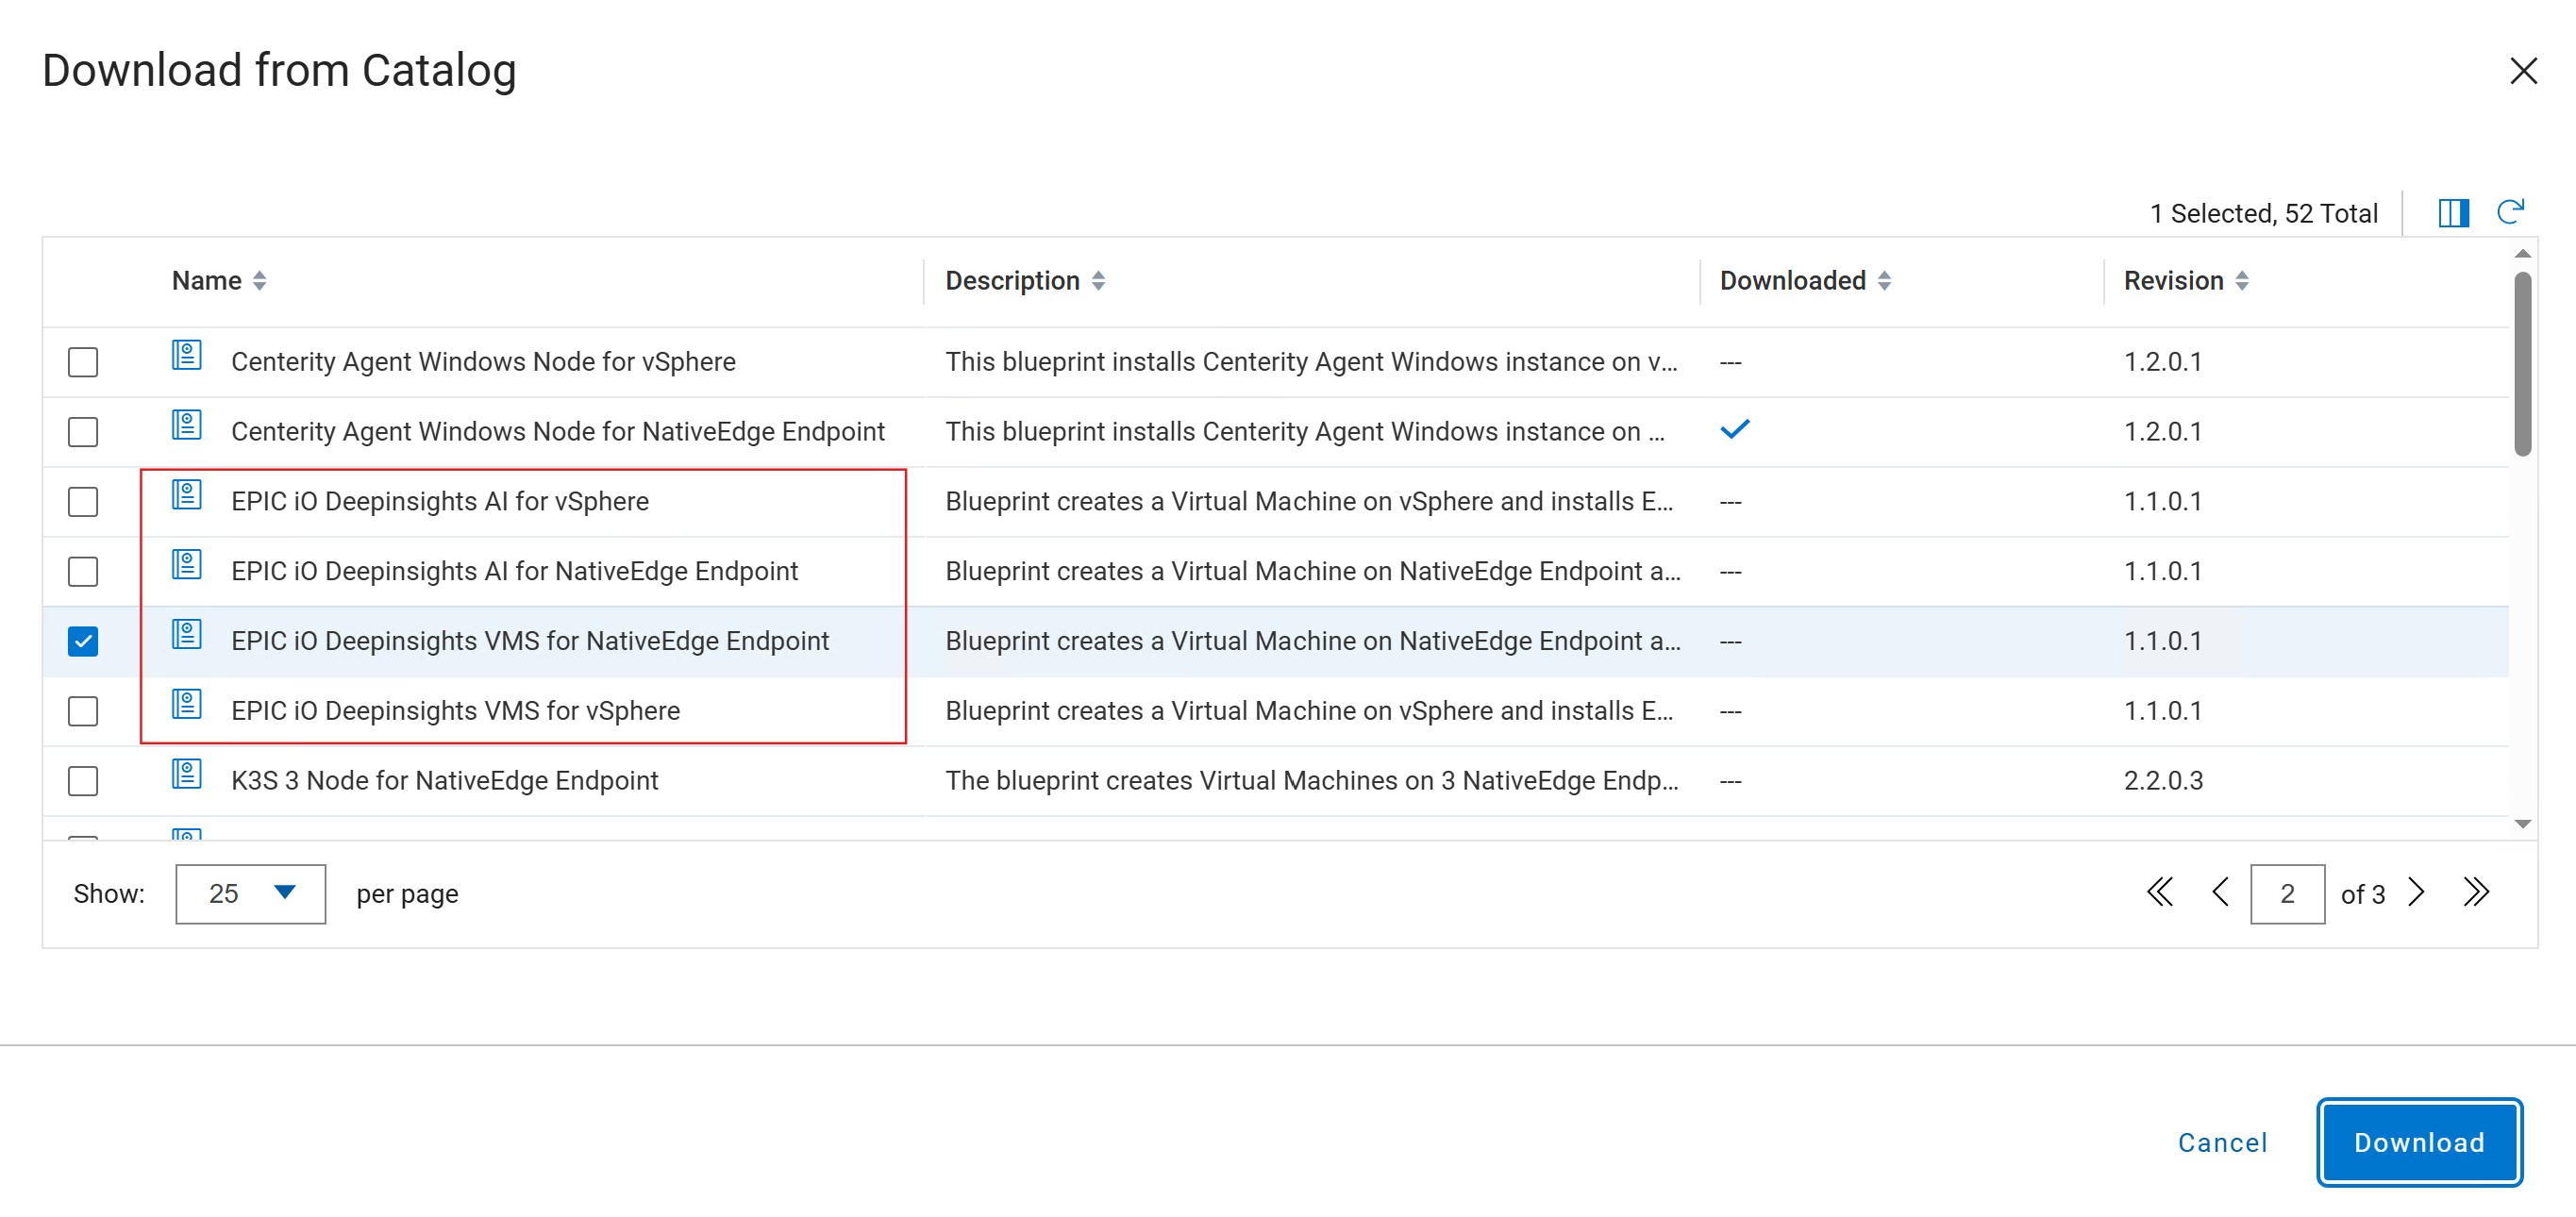
Task: Click K3S 3 Node for NativeEdge Endpoint name
Action: tap(444, 781)
